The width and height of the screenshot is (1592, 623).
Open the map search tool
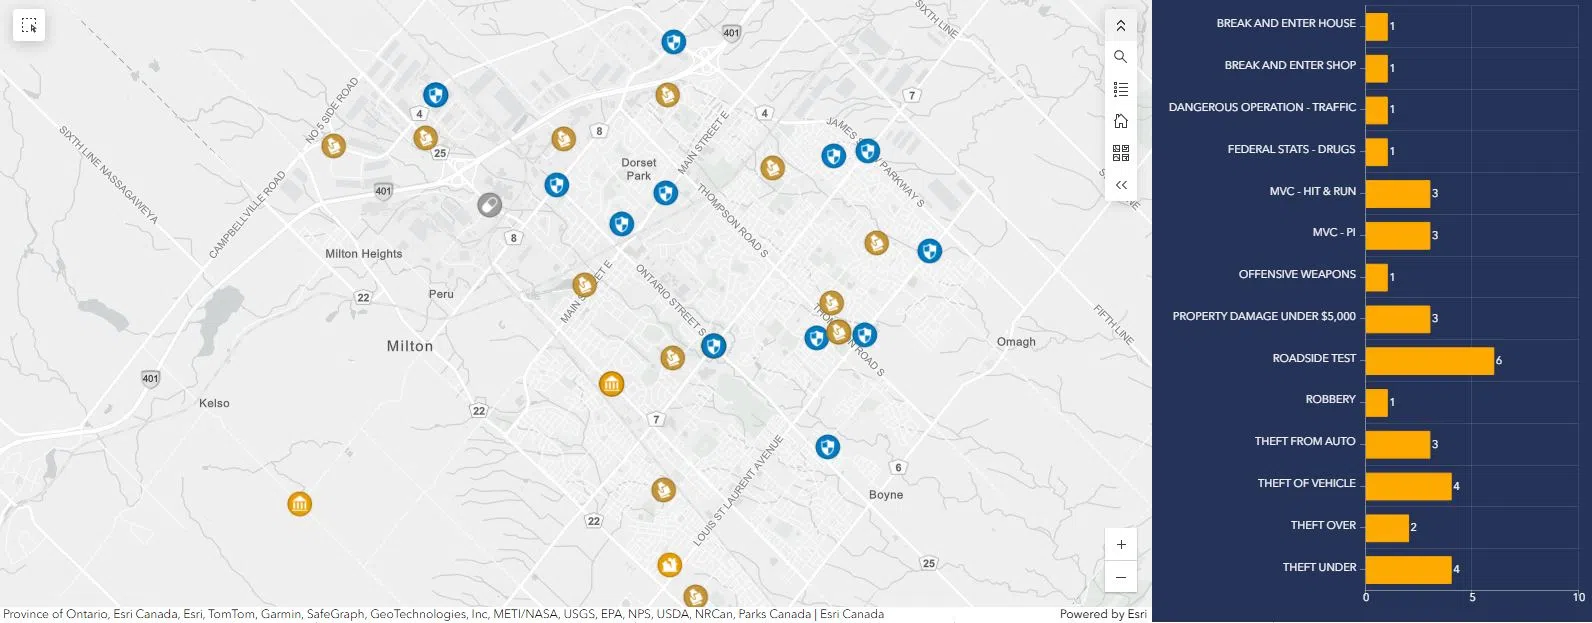click(x=1120, y=57)
